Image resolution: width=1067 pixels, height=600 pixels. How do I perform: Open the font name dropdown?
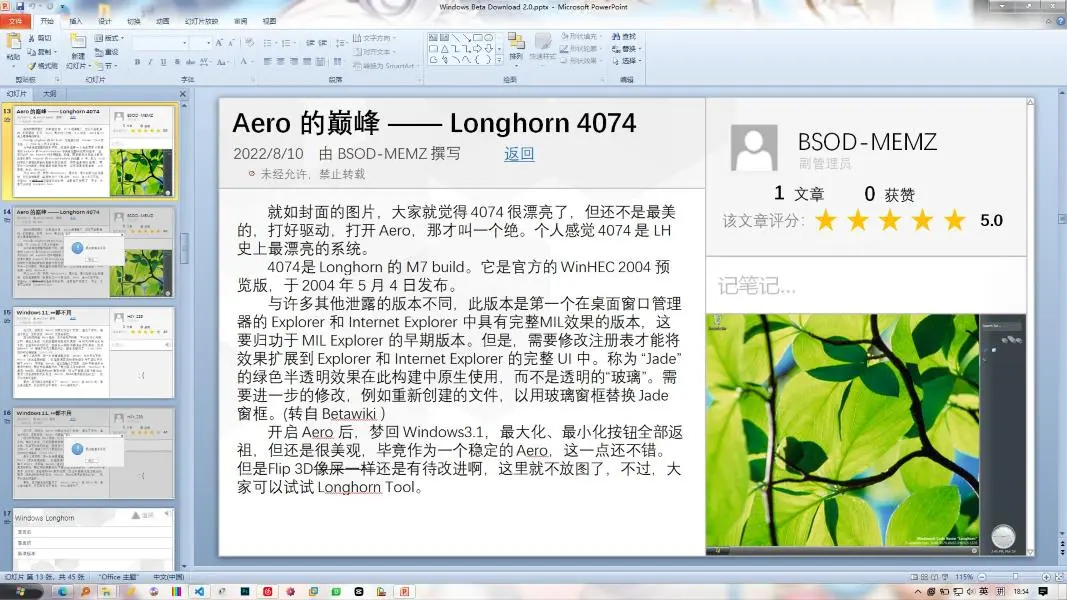pyautogui.click(x=184, y=43)
